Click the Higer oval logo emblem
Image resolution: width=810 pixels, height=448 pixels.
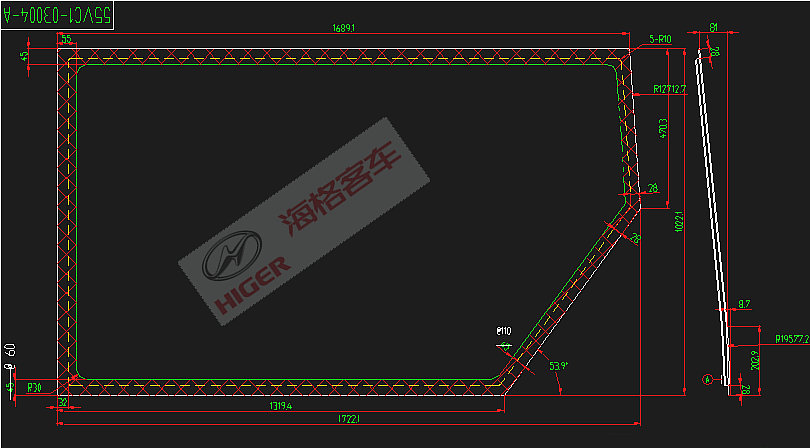pyautogui.click(x=233, y=259)
